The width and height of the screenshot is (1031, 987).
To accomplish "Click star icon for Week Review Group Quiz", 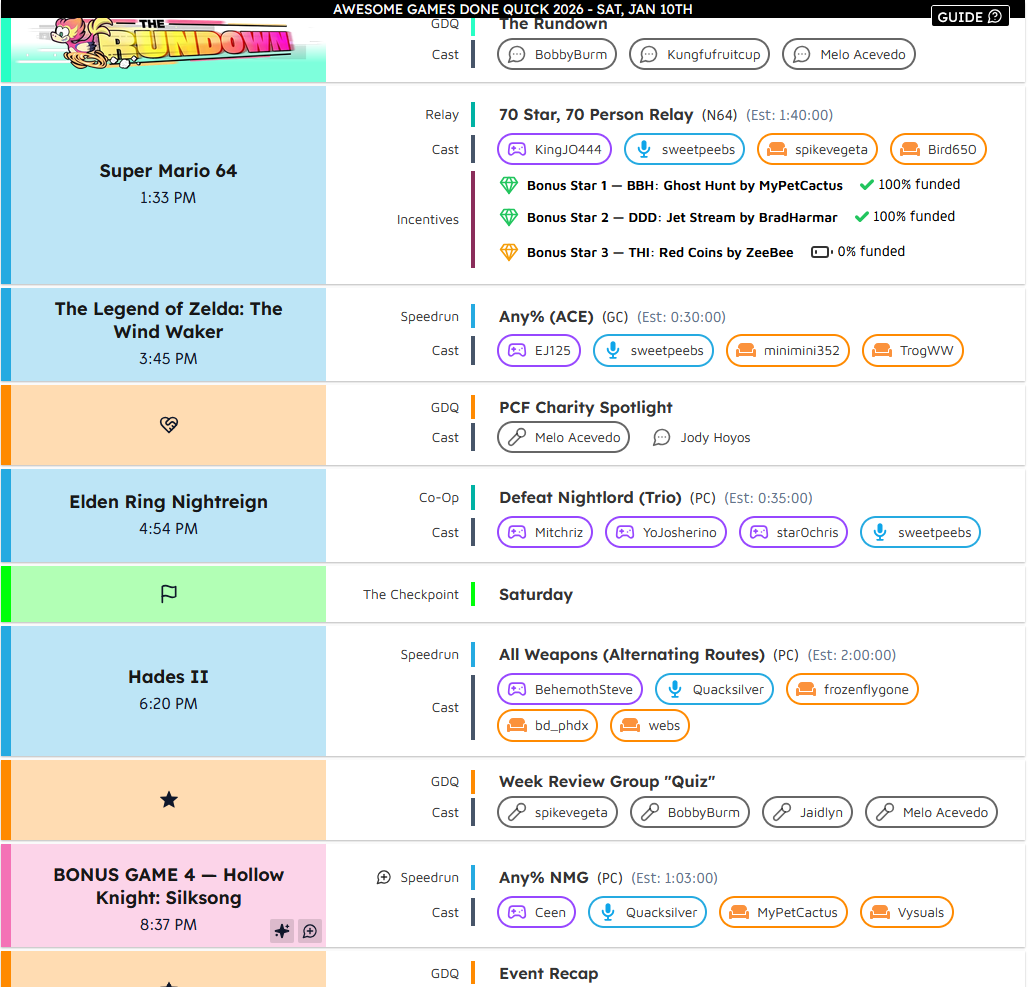I will (x=169, y=800).
